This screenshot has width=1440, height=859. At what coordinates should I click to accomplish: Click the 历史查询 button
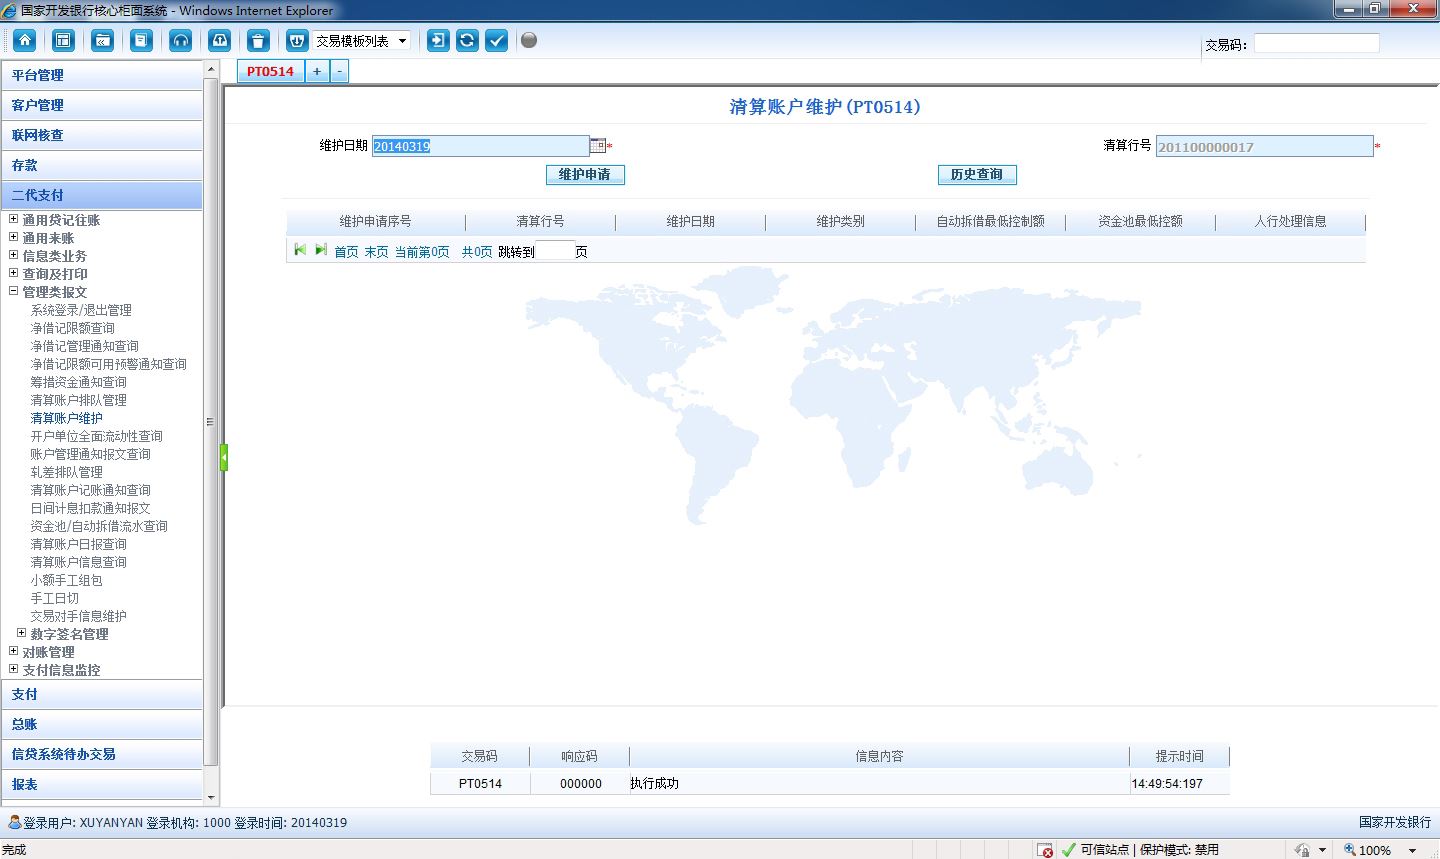[x=977, y=175]
